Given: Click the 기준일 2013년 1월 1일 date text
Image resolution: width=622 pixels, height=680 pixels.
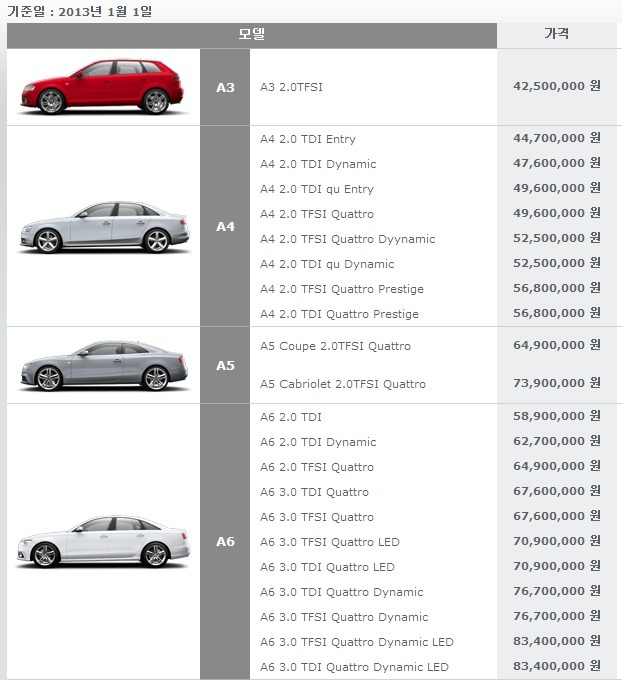Looking at the screenshot, I should (80, 11).
